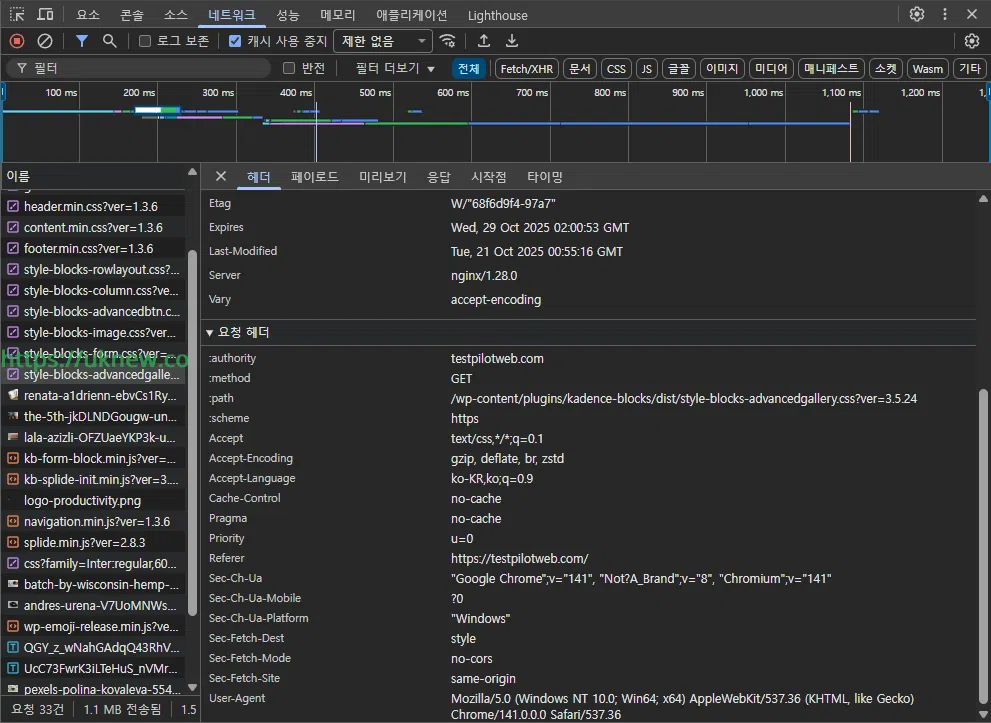Uncheck the 캐시 사용 중지 checkbox
Viewport: 991px width, 723px height.
tap(235, 41)
